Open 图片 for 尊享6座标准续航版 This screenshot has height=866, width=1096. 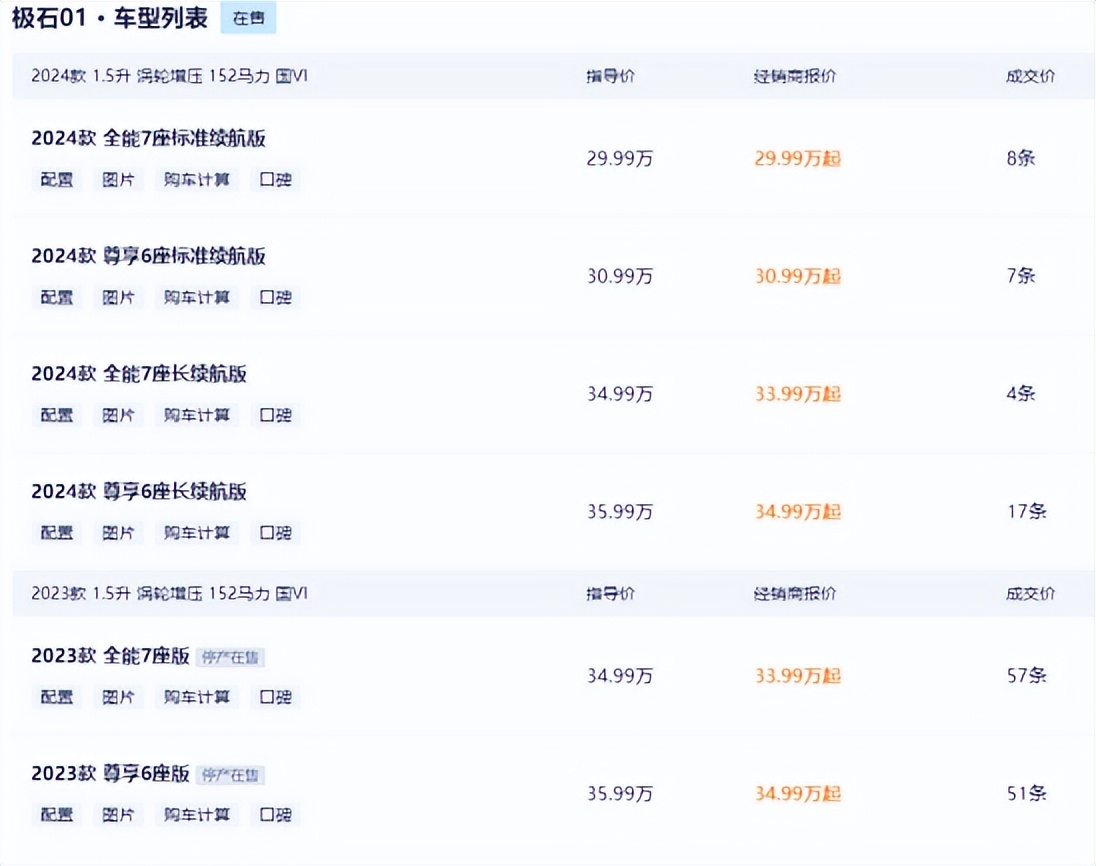click(x=118, y=297)
